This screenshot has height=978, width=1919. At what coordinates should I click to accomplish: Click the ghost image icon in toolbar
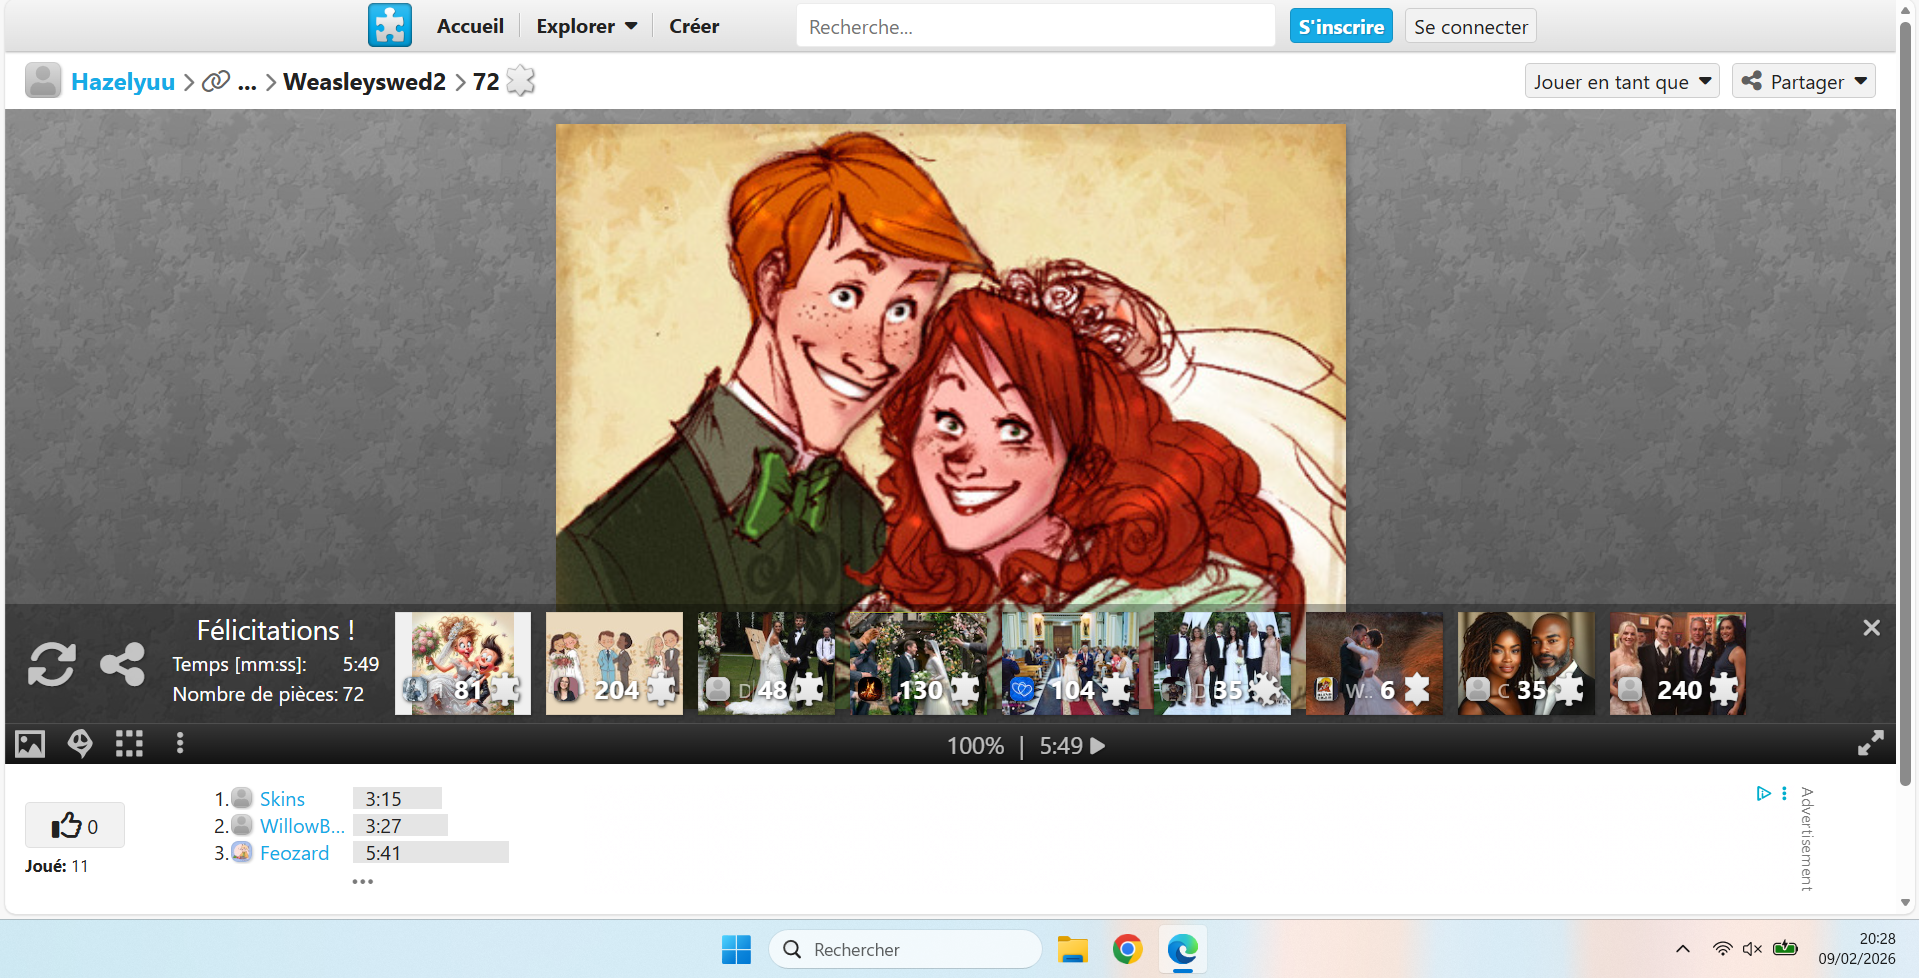click(80, 744)
